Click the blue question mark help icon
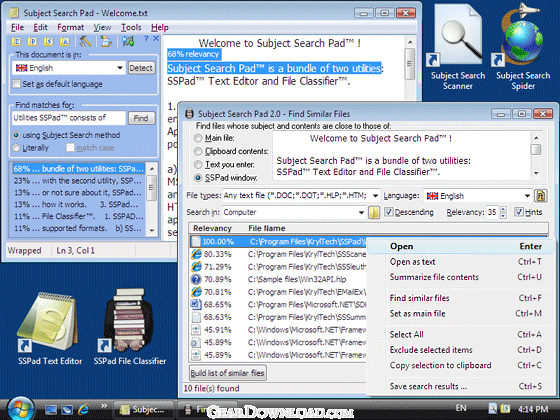 click(146, 39)
